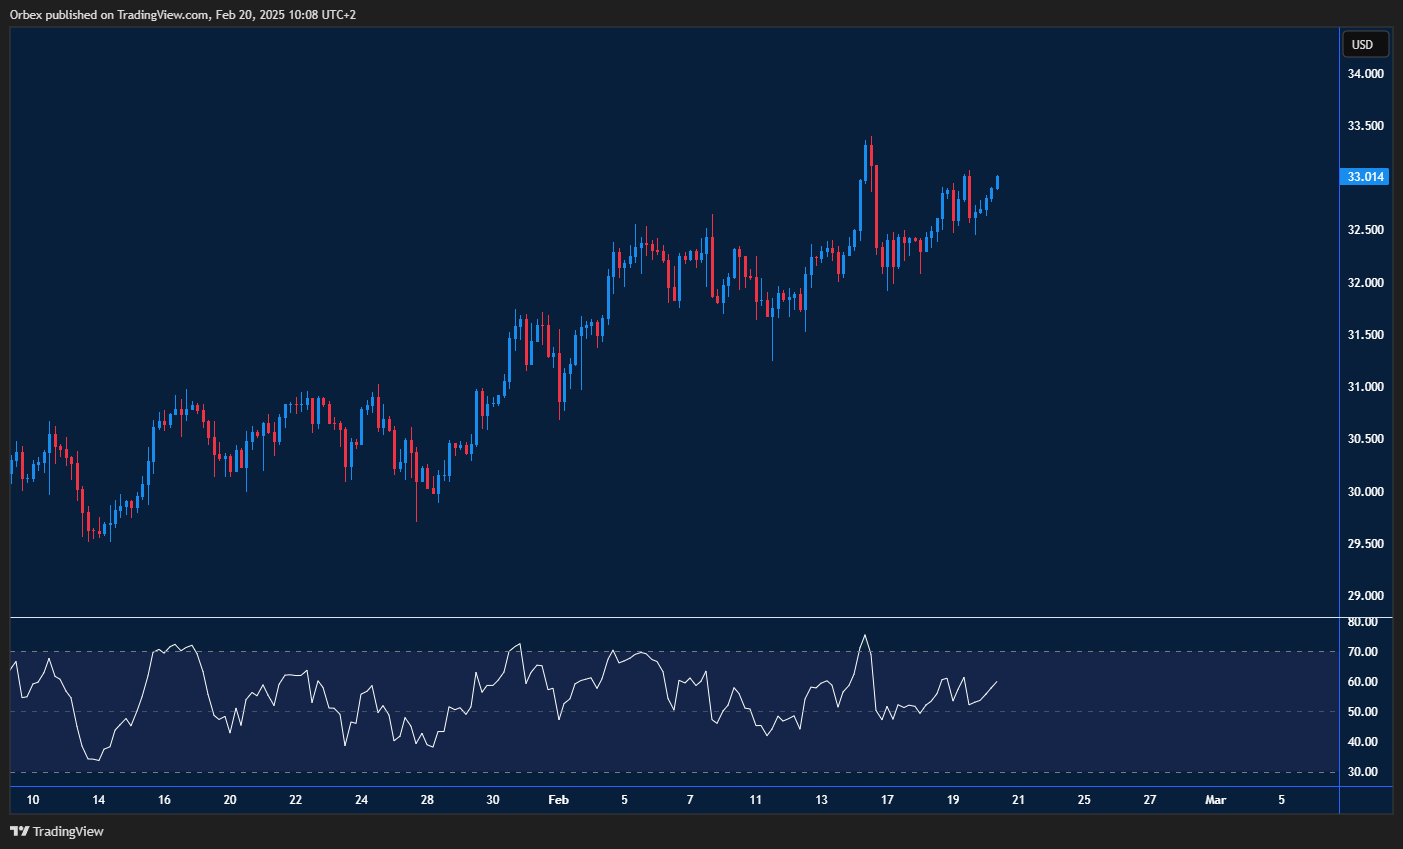Click the date 20 on the time axis
Screen dimensions: 1403x849
[x=230, y=800]
